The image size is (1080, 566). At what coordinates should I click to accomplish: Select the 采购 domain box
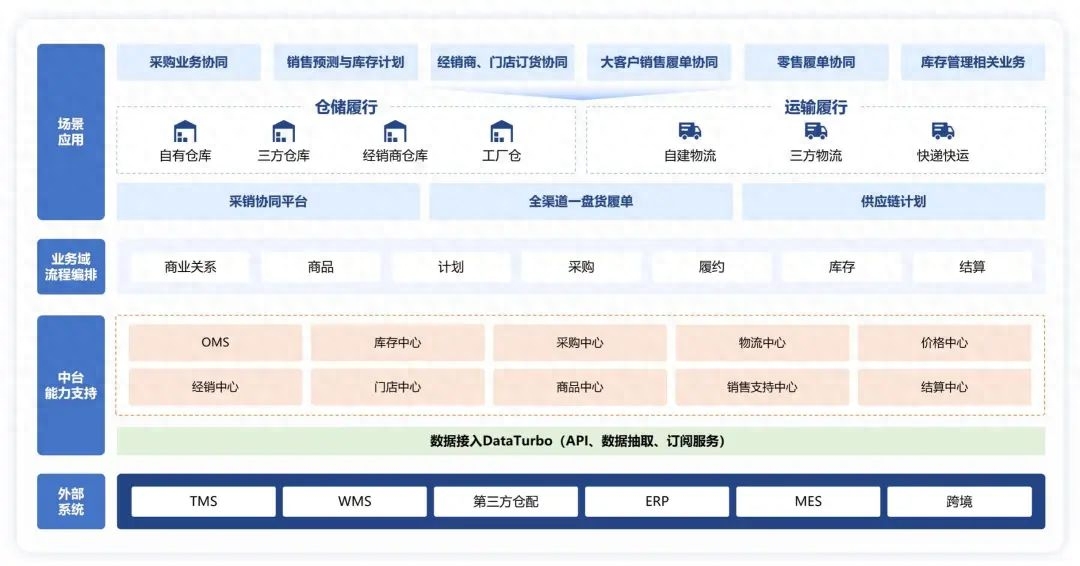581,266
